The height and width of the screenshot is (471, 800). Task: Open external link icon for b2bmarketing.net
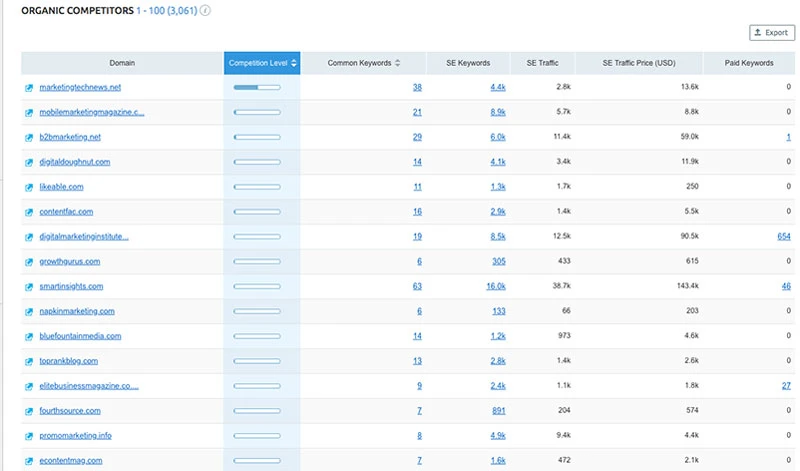pyautogui.click(x=29, y=137)
